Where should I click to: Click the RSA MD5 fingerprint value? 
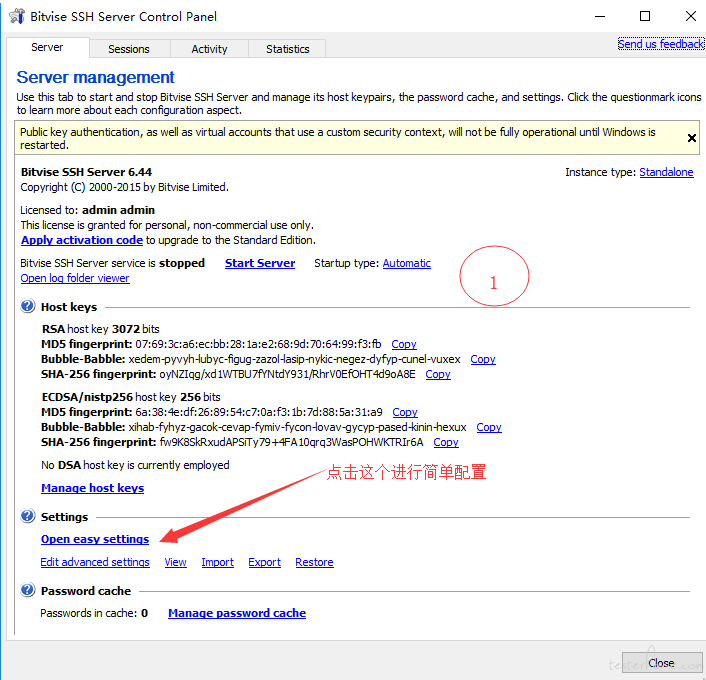(258, 344)
